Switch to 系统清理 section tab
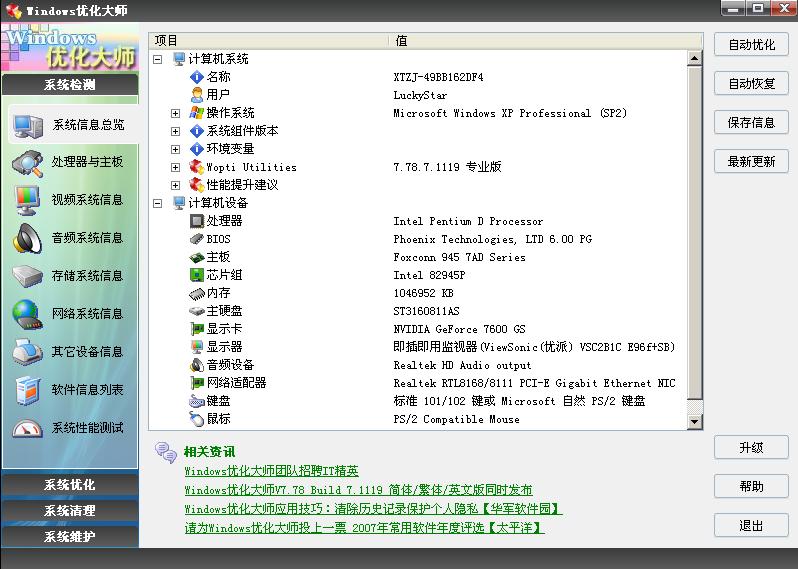 click(x=70, y=511)
